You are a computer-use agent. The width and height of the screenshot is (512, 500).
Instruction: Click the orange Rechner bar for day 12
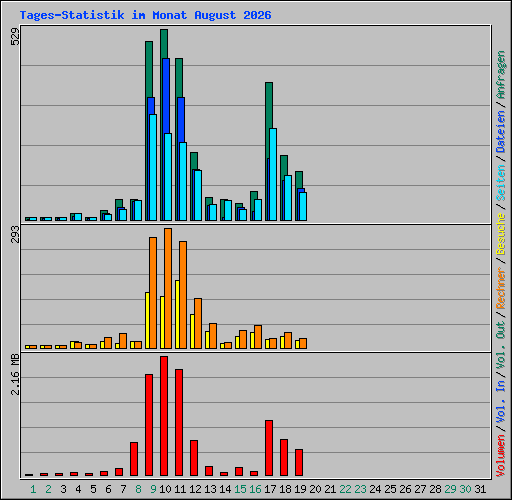coord(198,323)
